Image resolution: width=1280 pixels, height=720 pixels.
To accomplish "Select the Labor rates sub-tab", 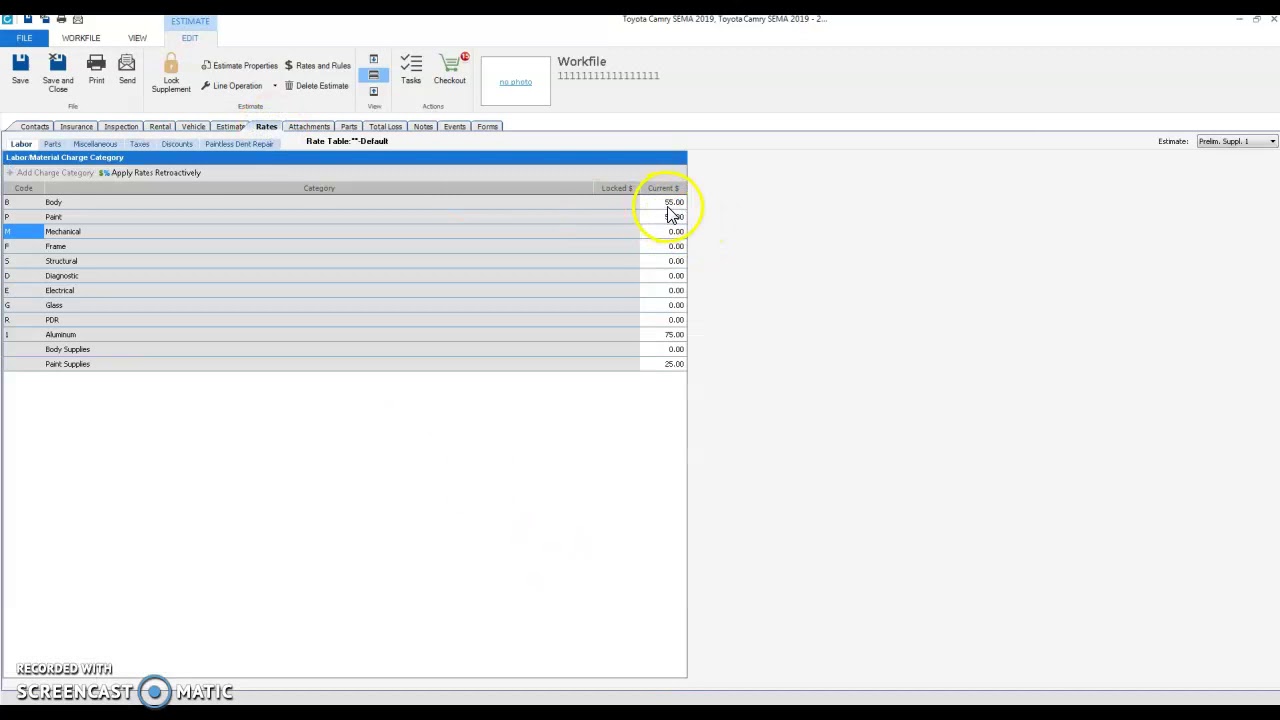I will [21, 144].
